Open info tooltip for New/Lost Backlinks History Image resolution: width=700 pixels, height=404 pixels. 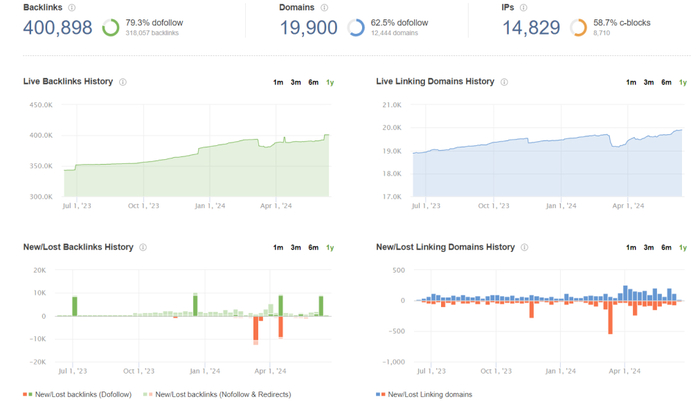click(x=143, y=247)
